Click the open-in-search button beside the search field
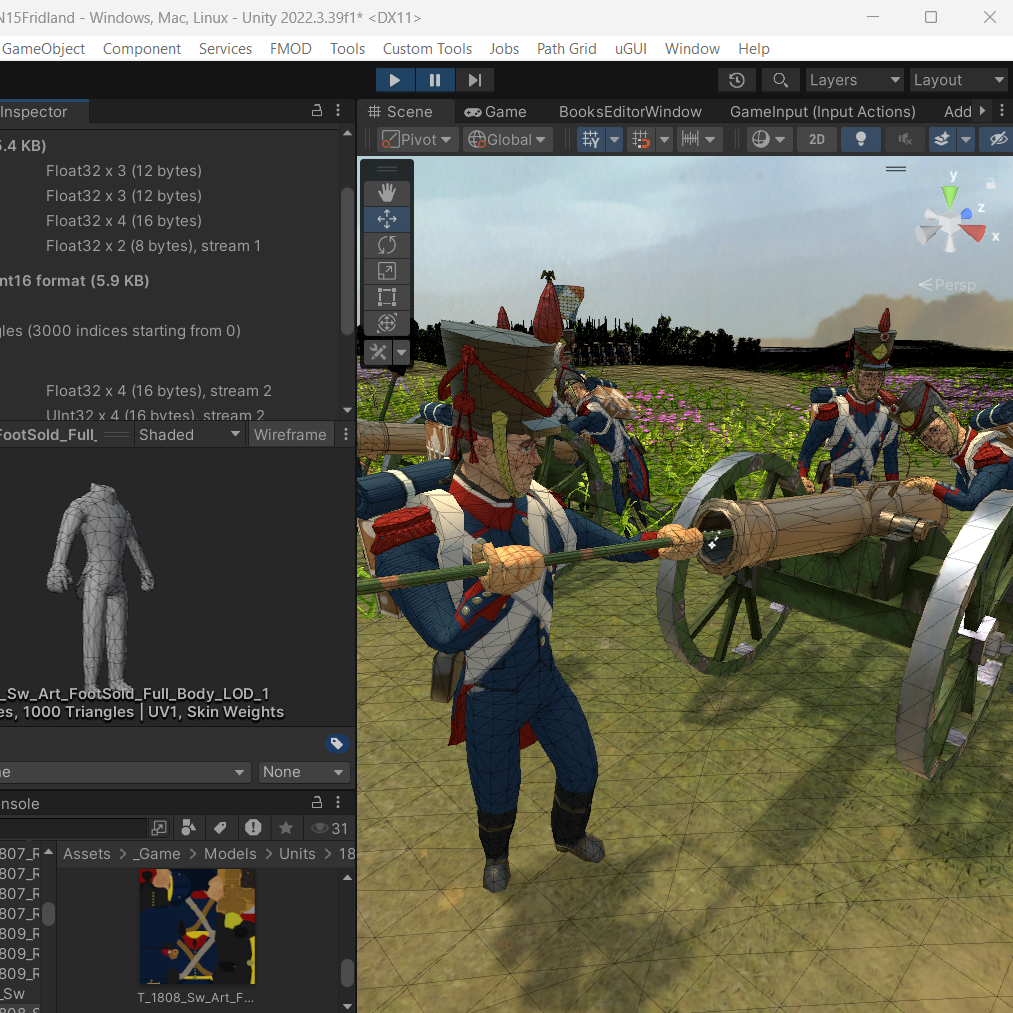Image resolution: width=1013 pixels, height=1013 pixels. [x=159, y=828]
